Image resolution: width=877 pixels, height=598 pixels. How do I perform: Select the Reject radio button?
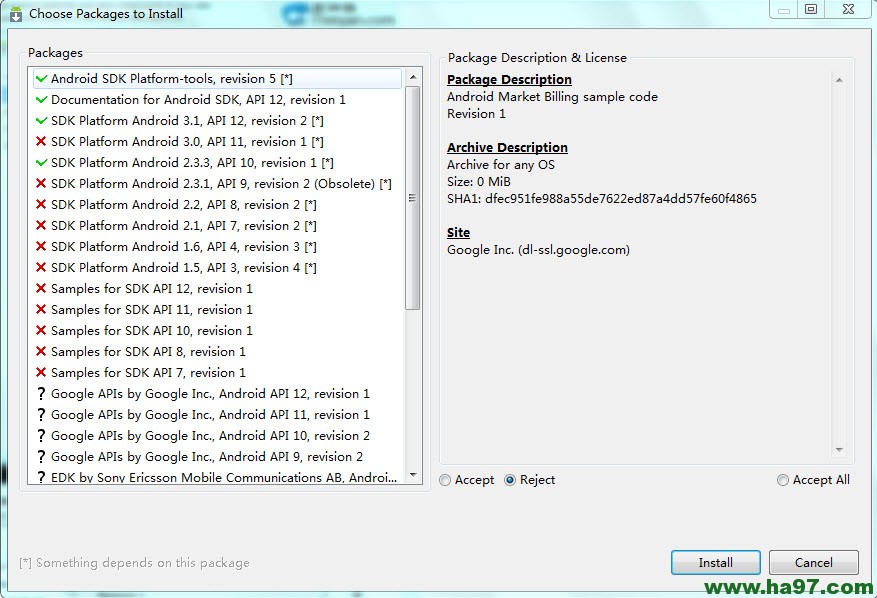510,480
